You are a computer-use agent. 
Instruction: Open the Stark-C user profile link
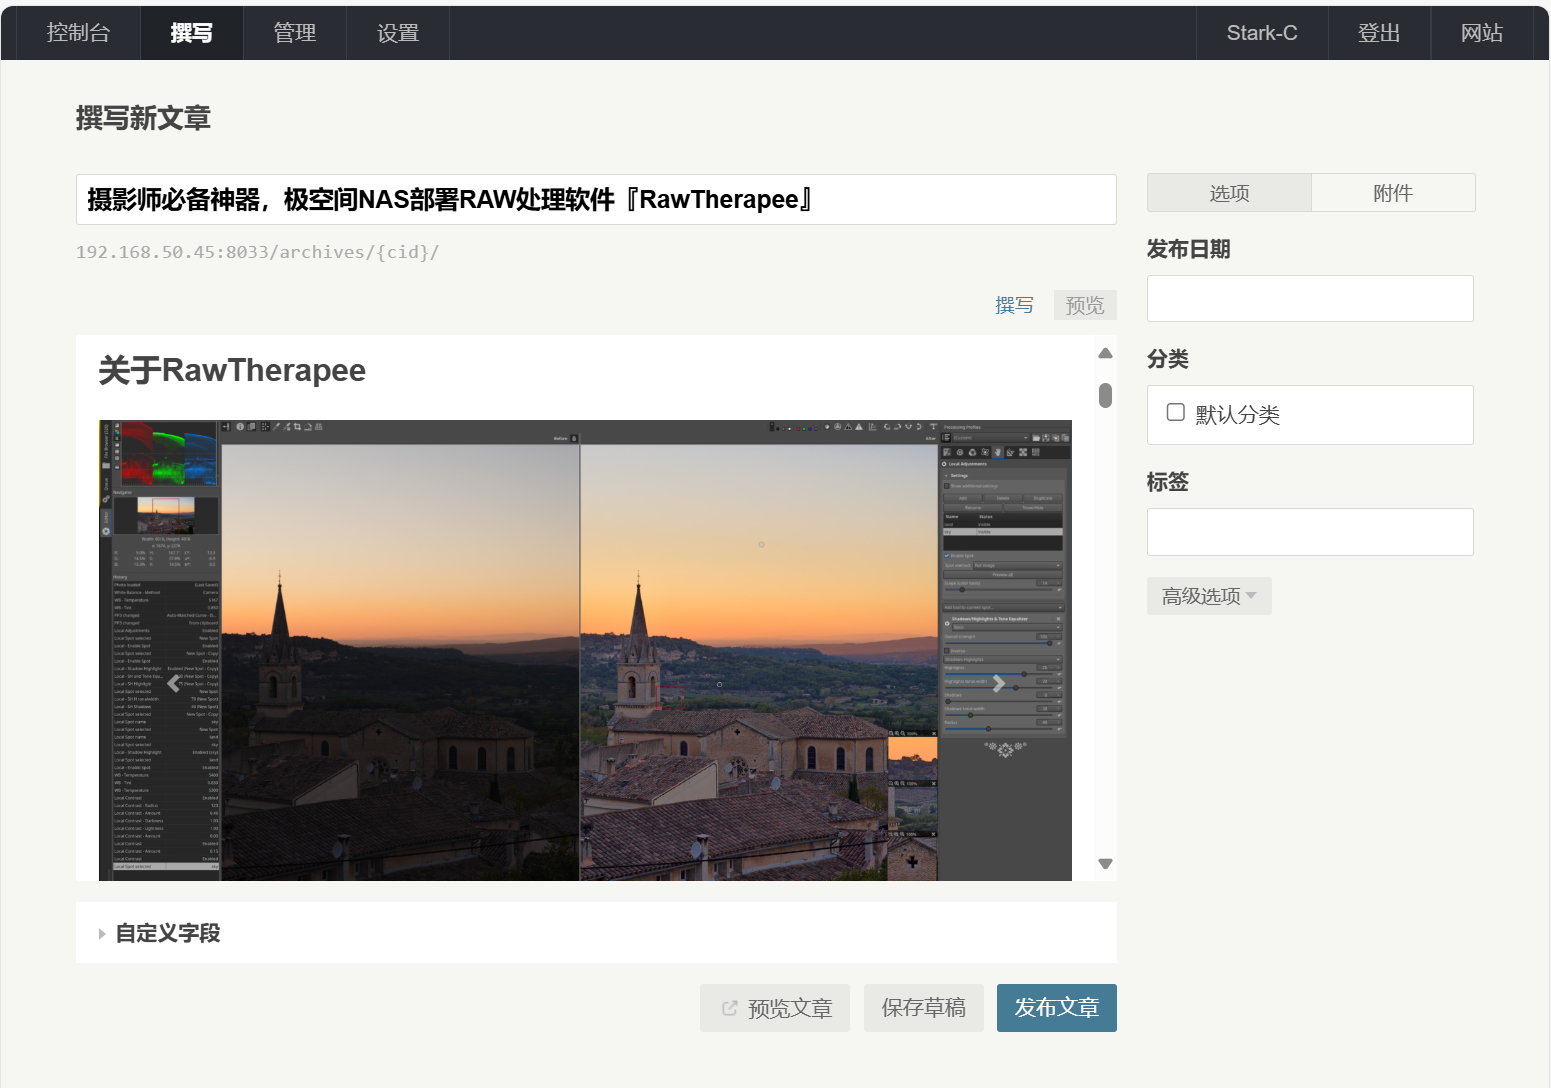1262,33
